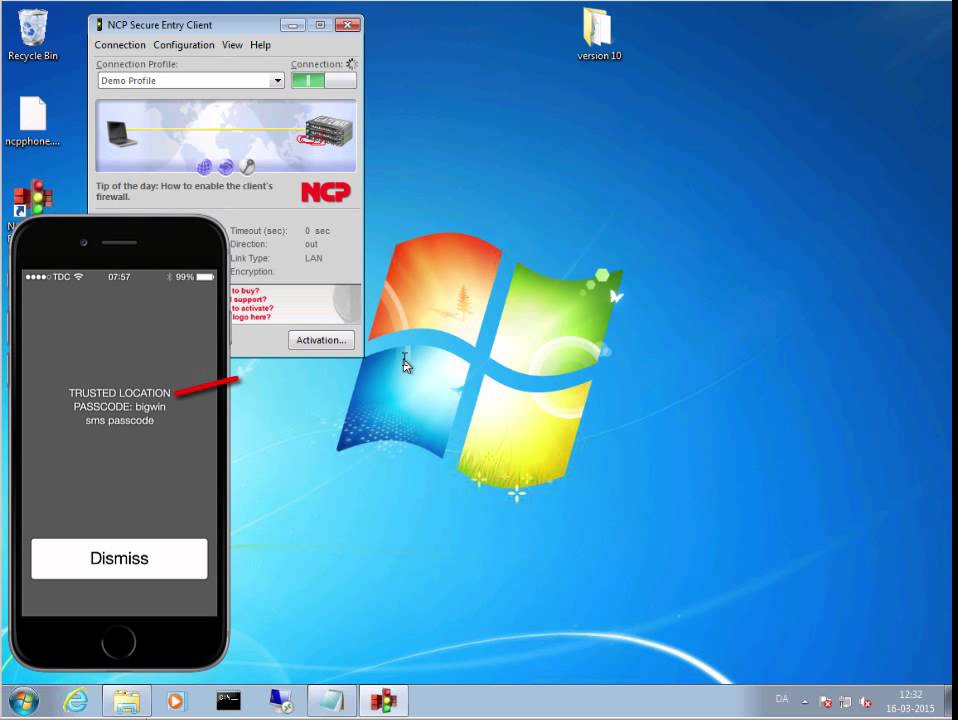Viewport: 958px width, 720px height.
Task: Click the Show desktop strip
Action: 950,702
